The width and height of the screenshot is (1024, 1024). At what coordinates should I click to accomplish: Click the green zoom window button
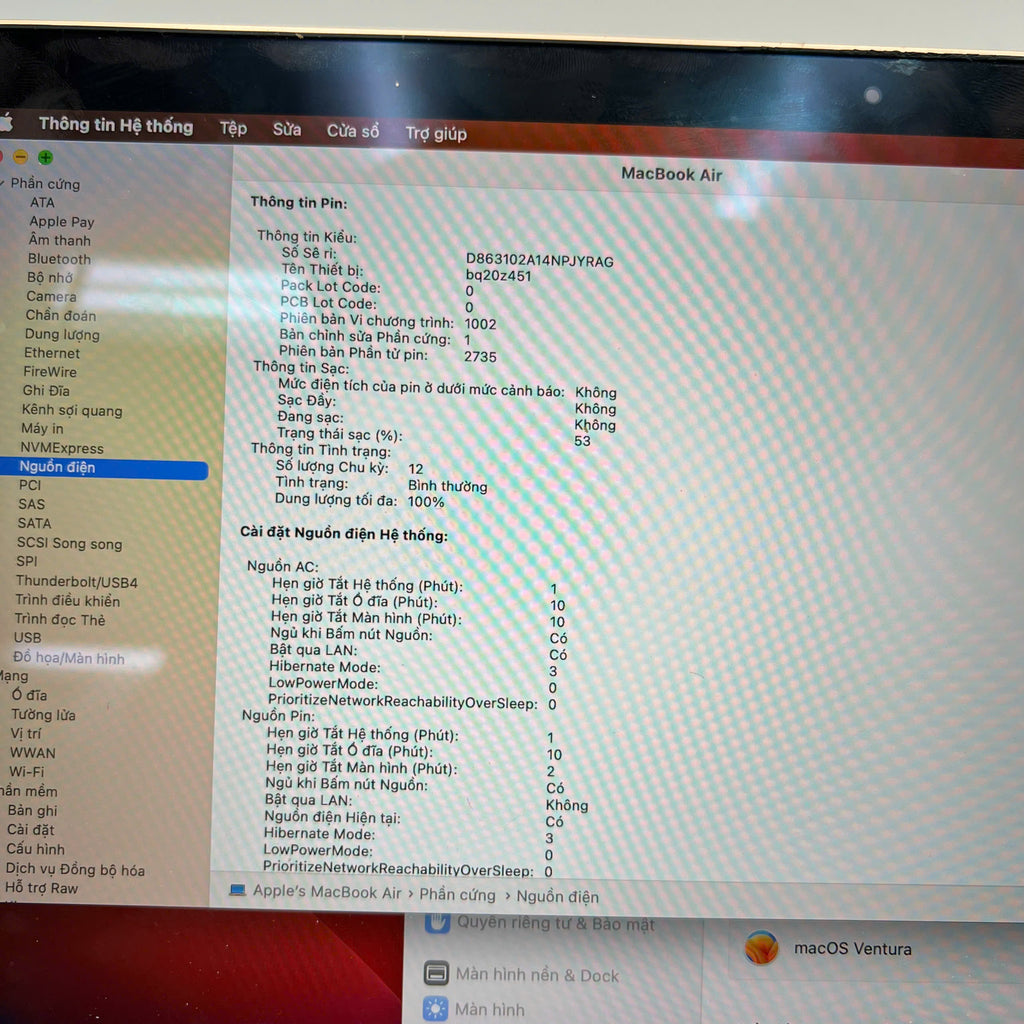pyautogui.click(x=45, y=157)
